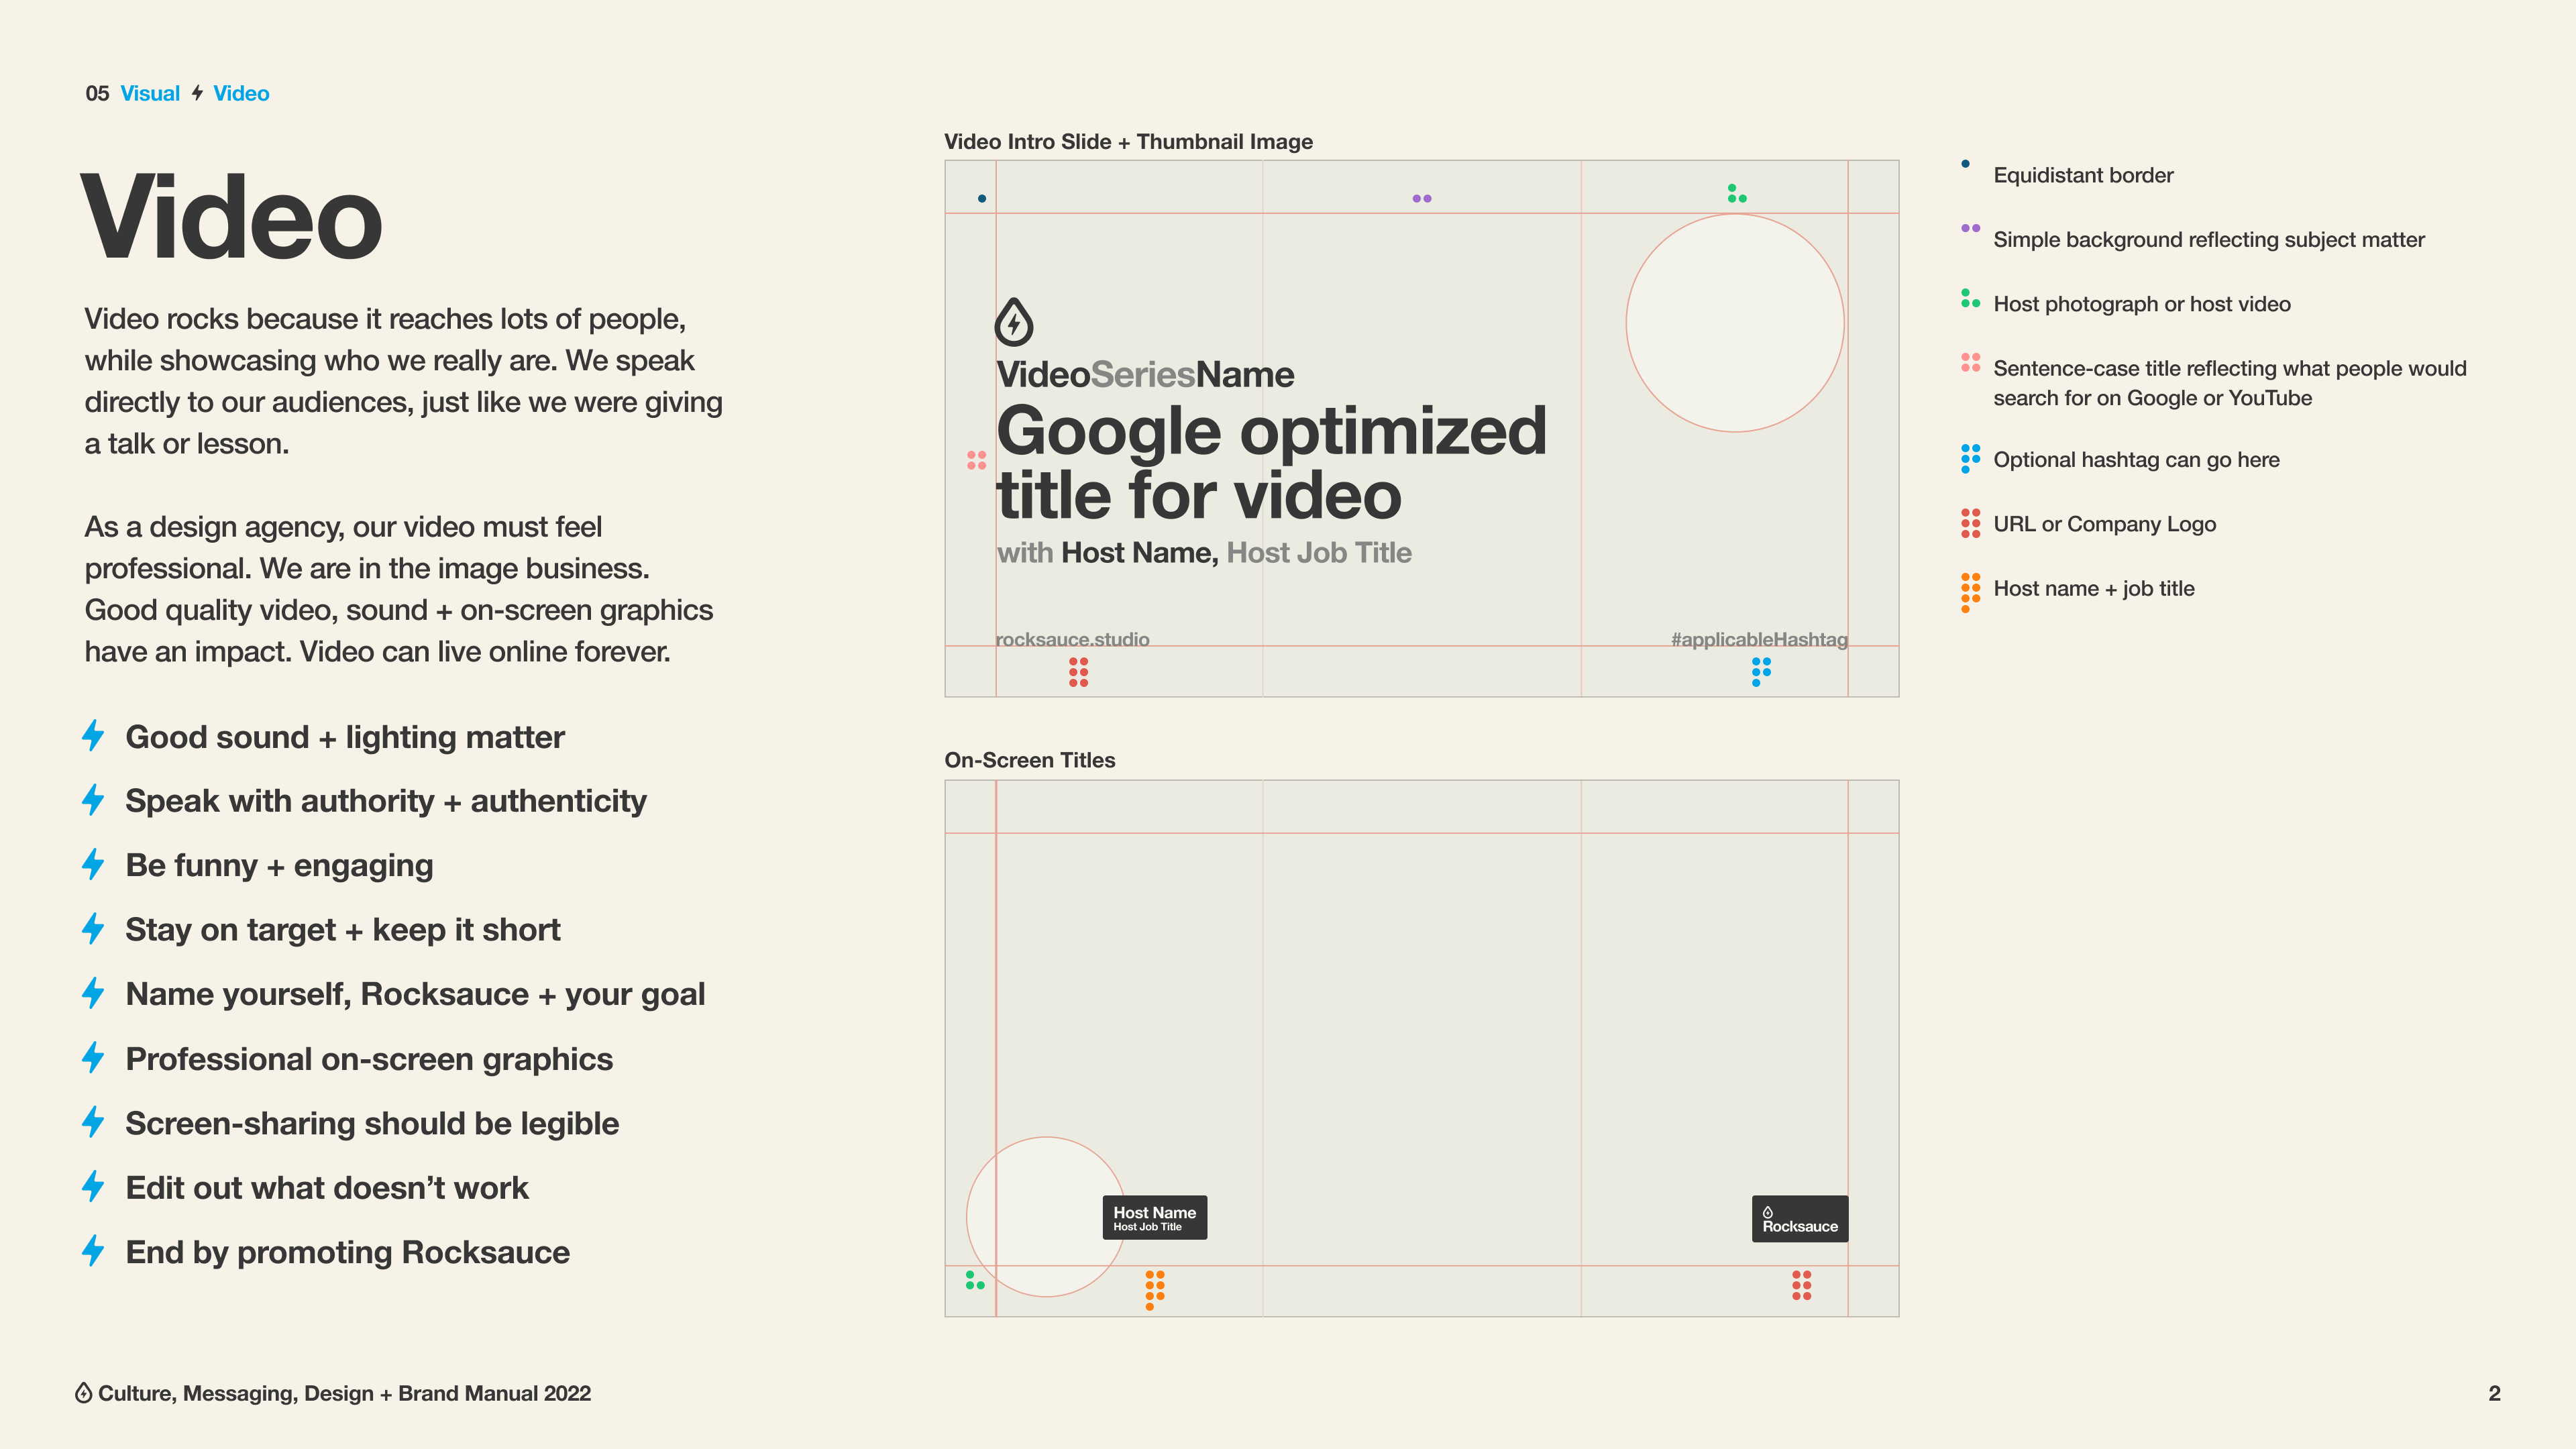The image size is (2576, 1449).
Task: Click the #applicableHashtag text
Action: (1759, 639)
